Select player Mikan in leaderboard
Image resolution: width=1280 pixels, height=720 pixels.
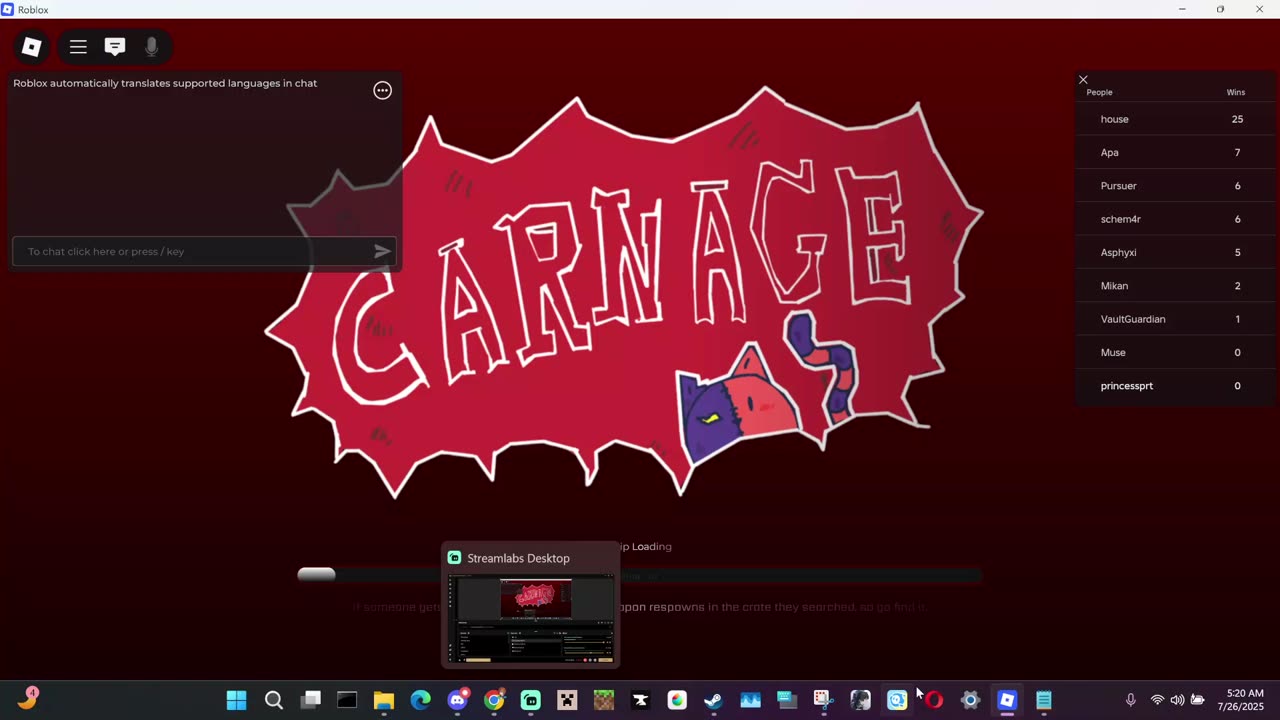[1177, 286]
